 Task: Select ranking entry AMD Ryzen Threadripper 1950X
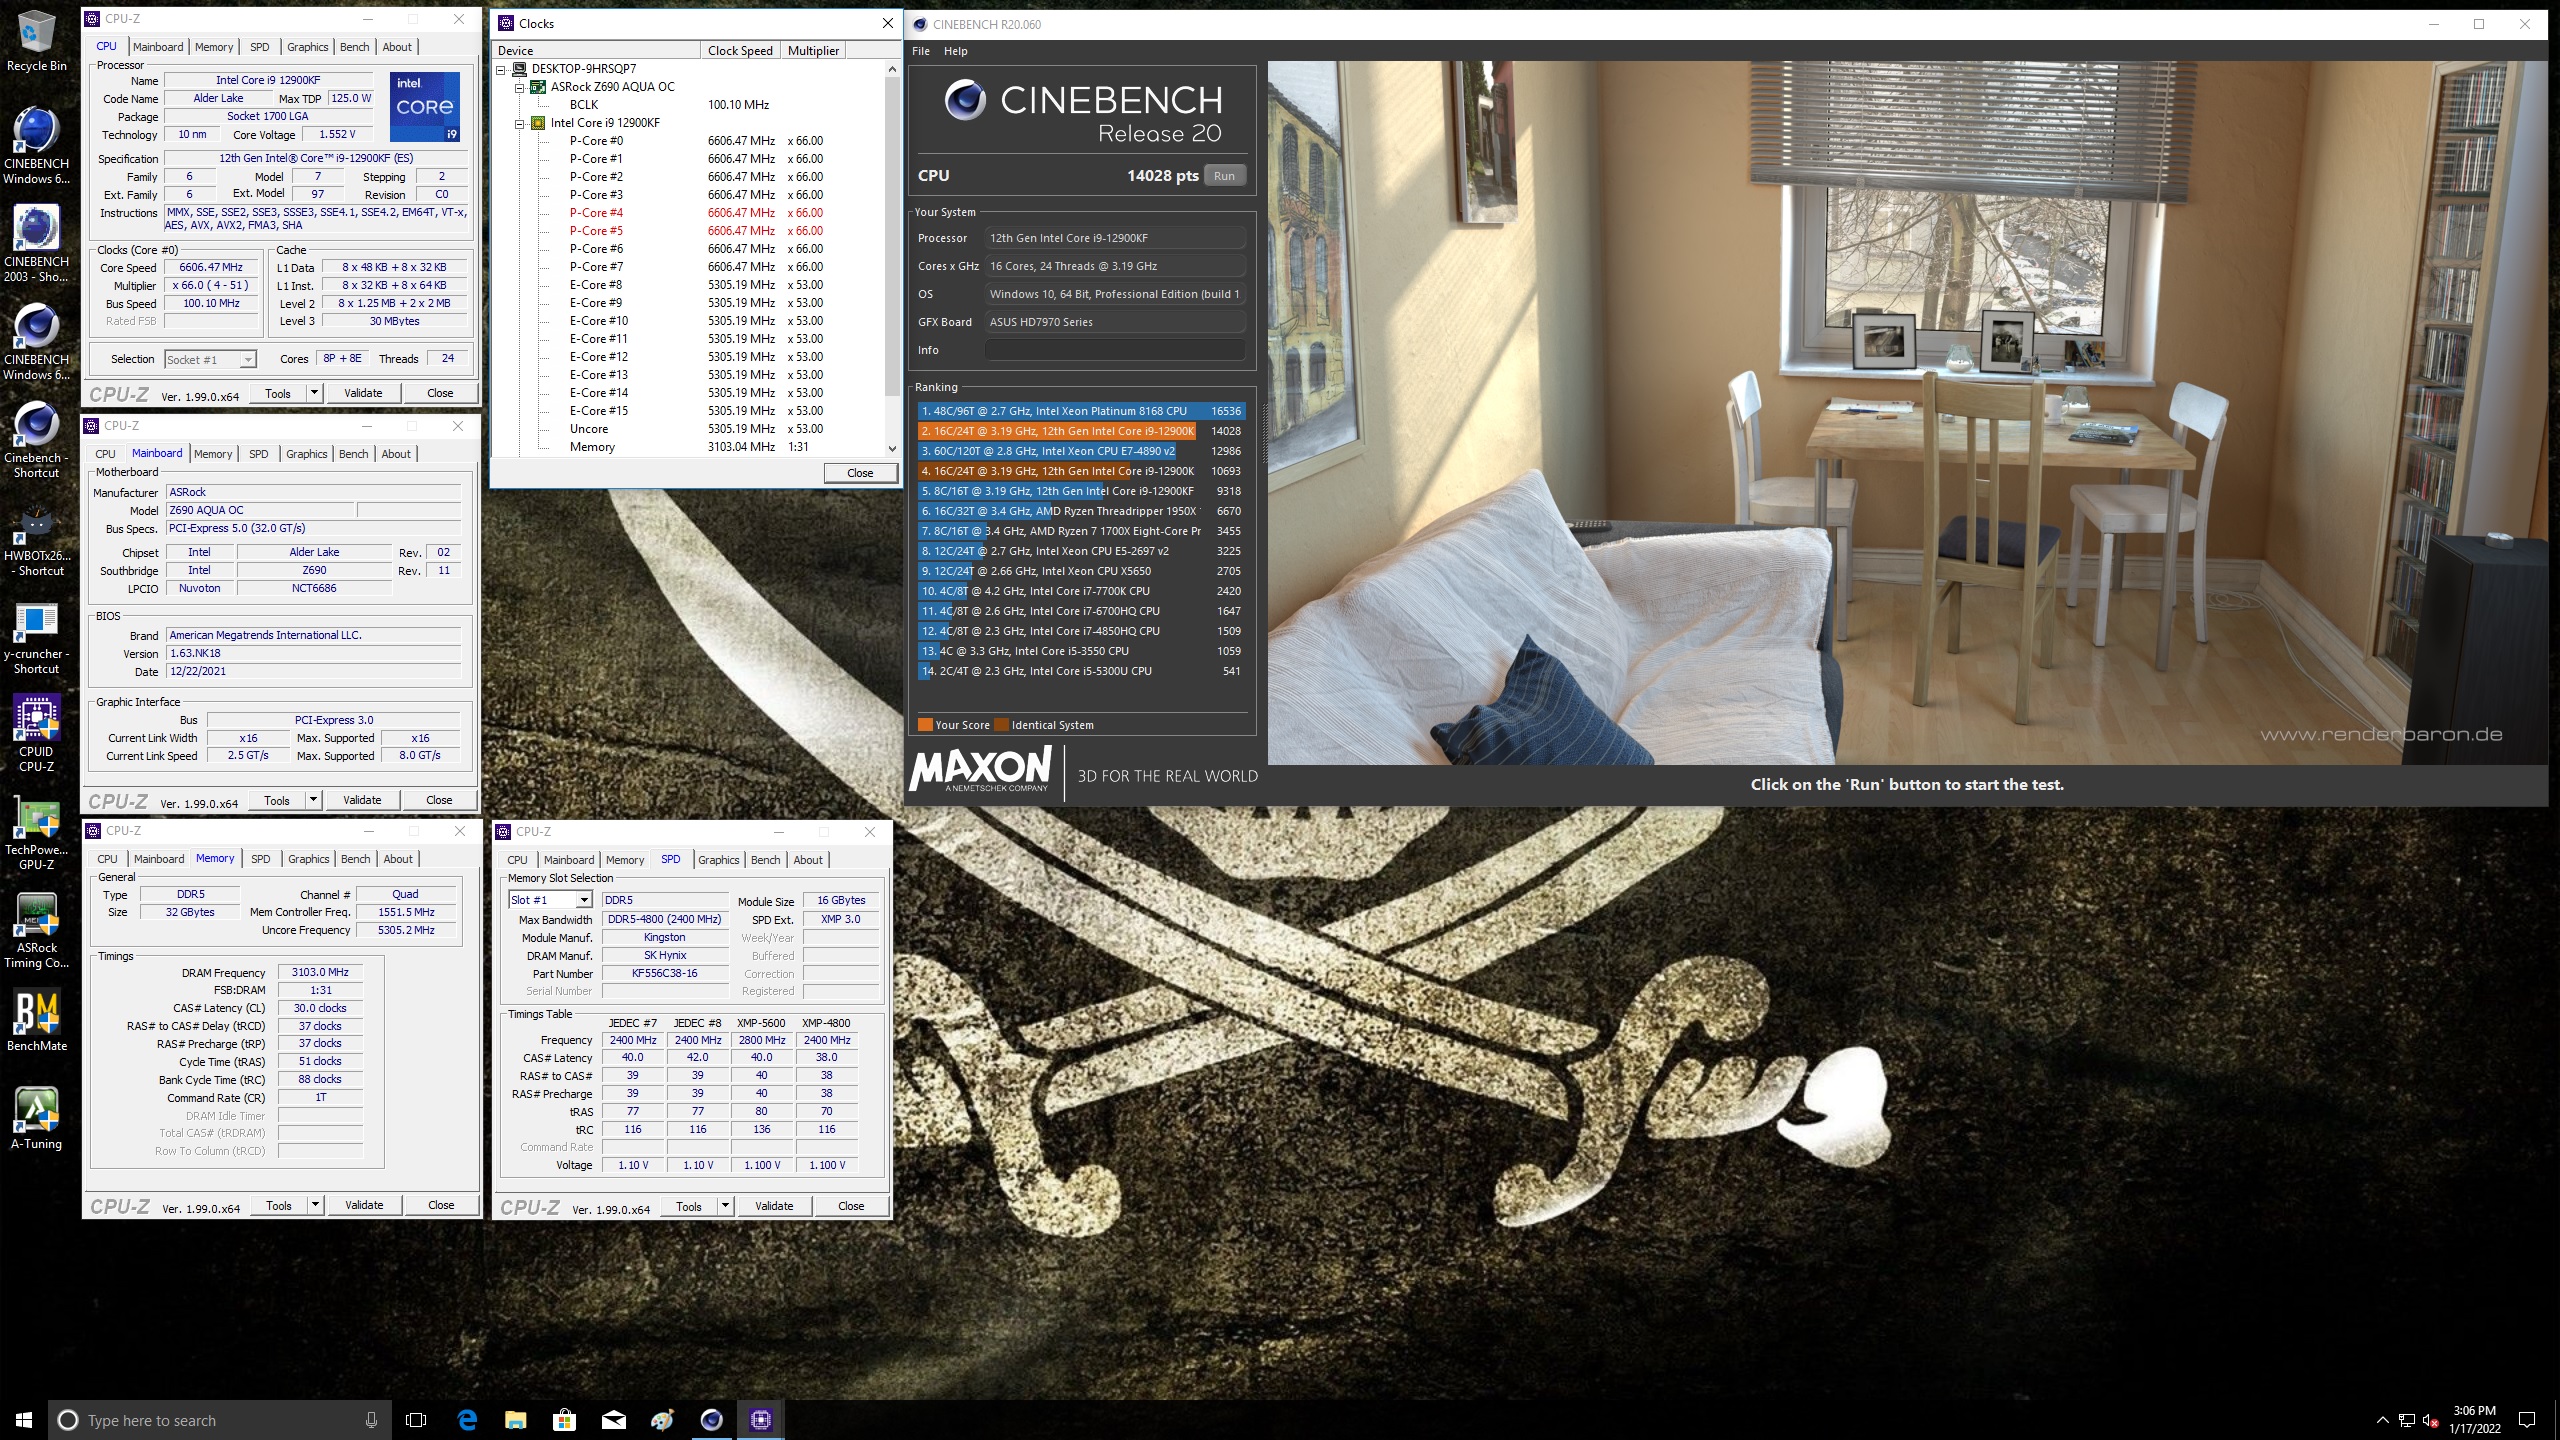point(1080,511)
